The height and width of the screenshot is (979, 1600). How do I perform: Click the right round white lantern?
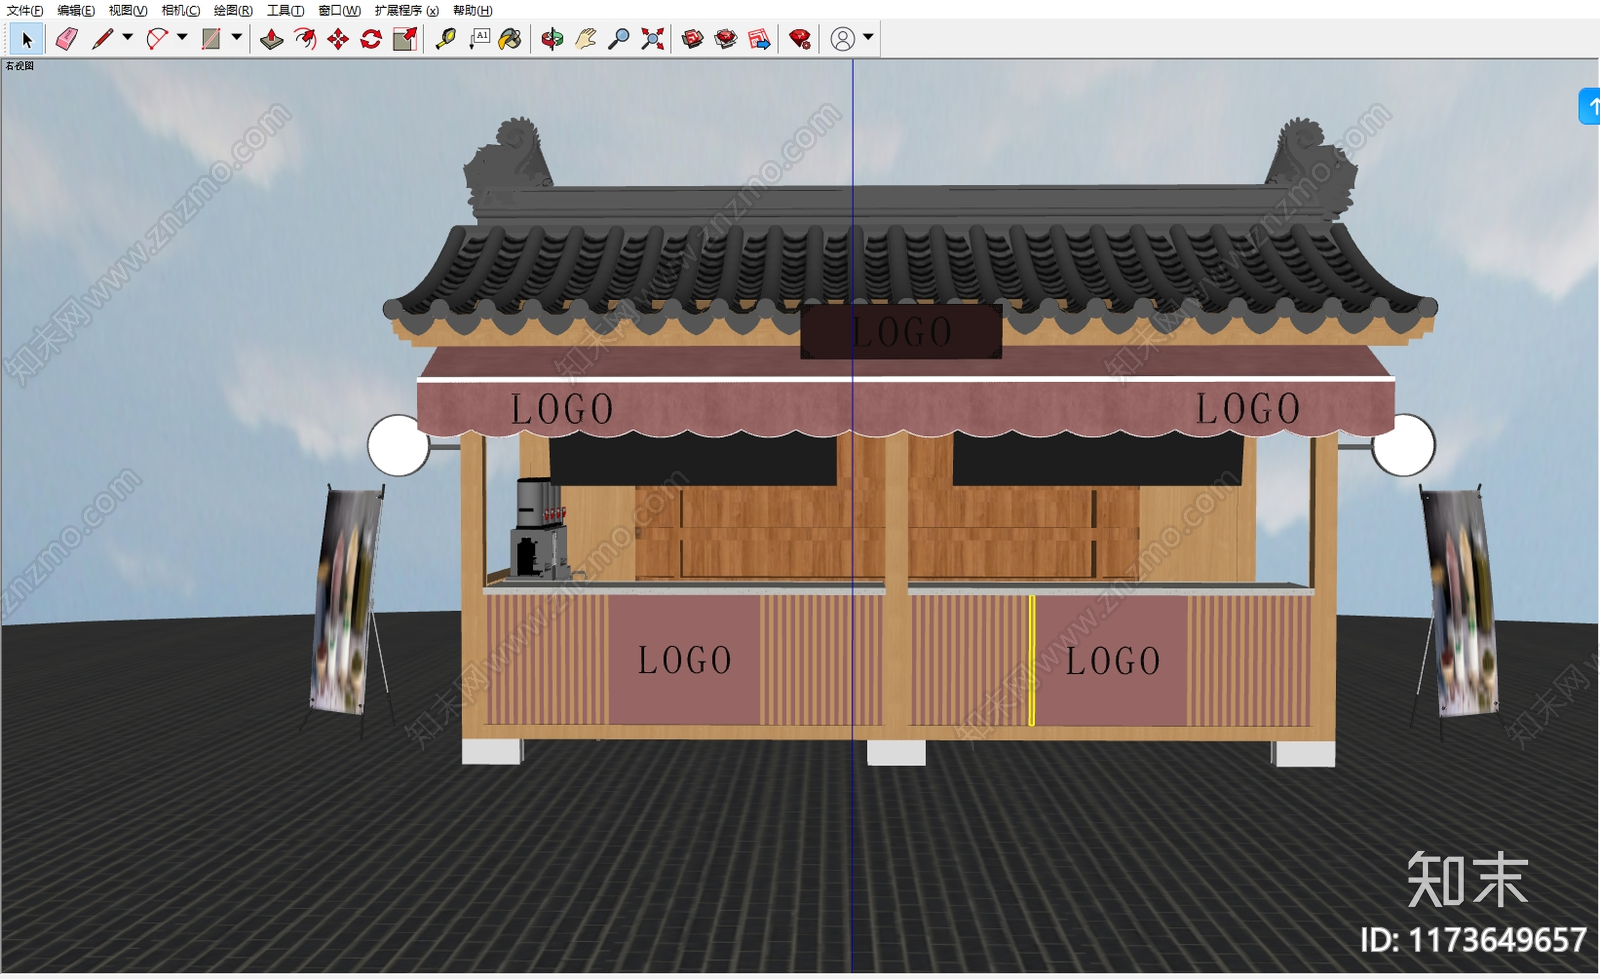coord(1403,445)
